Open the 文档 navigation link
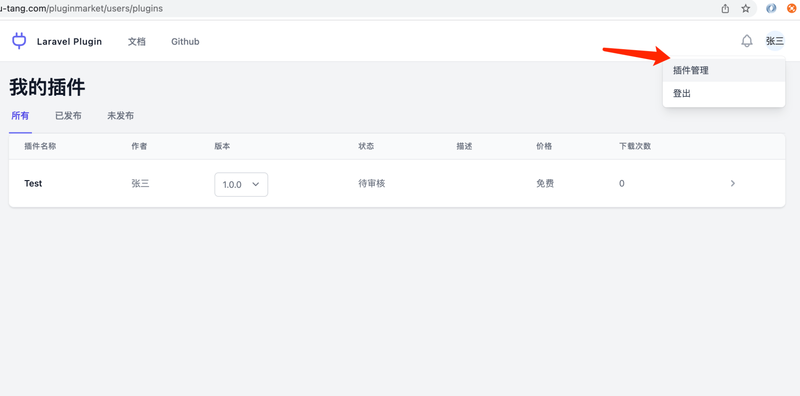Image resolution: width=800 pixels, height=396 pixels. coord(137,41)
